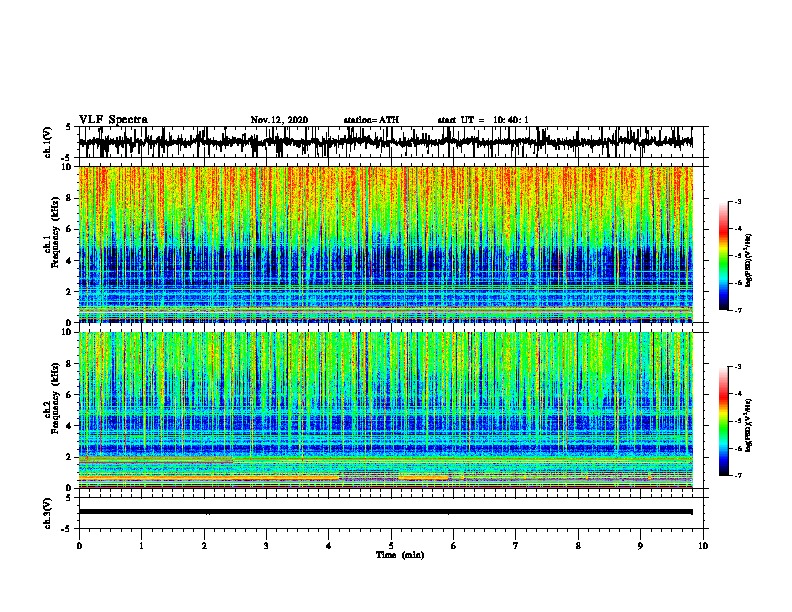Click the ch.1 waveform trace plot

[x=385, y=142]
